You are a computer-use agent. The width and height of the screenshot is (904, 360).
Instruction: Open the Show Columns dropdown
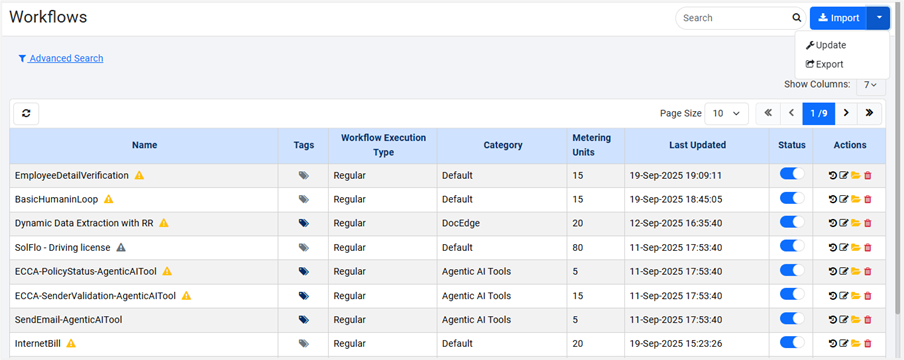click(x=871, y=85)
